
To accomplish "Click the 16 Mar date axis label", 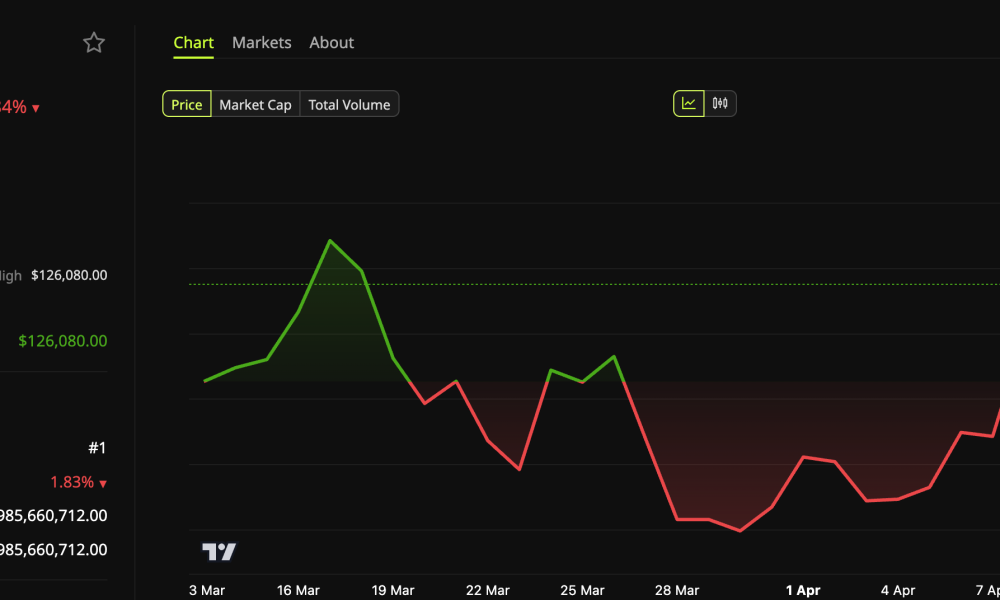I will 297,590.
